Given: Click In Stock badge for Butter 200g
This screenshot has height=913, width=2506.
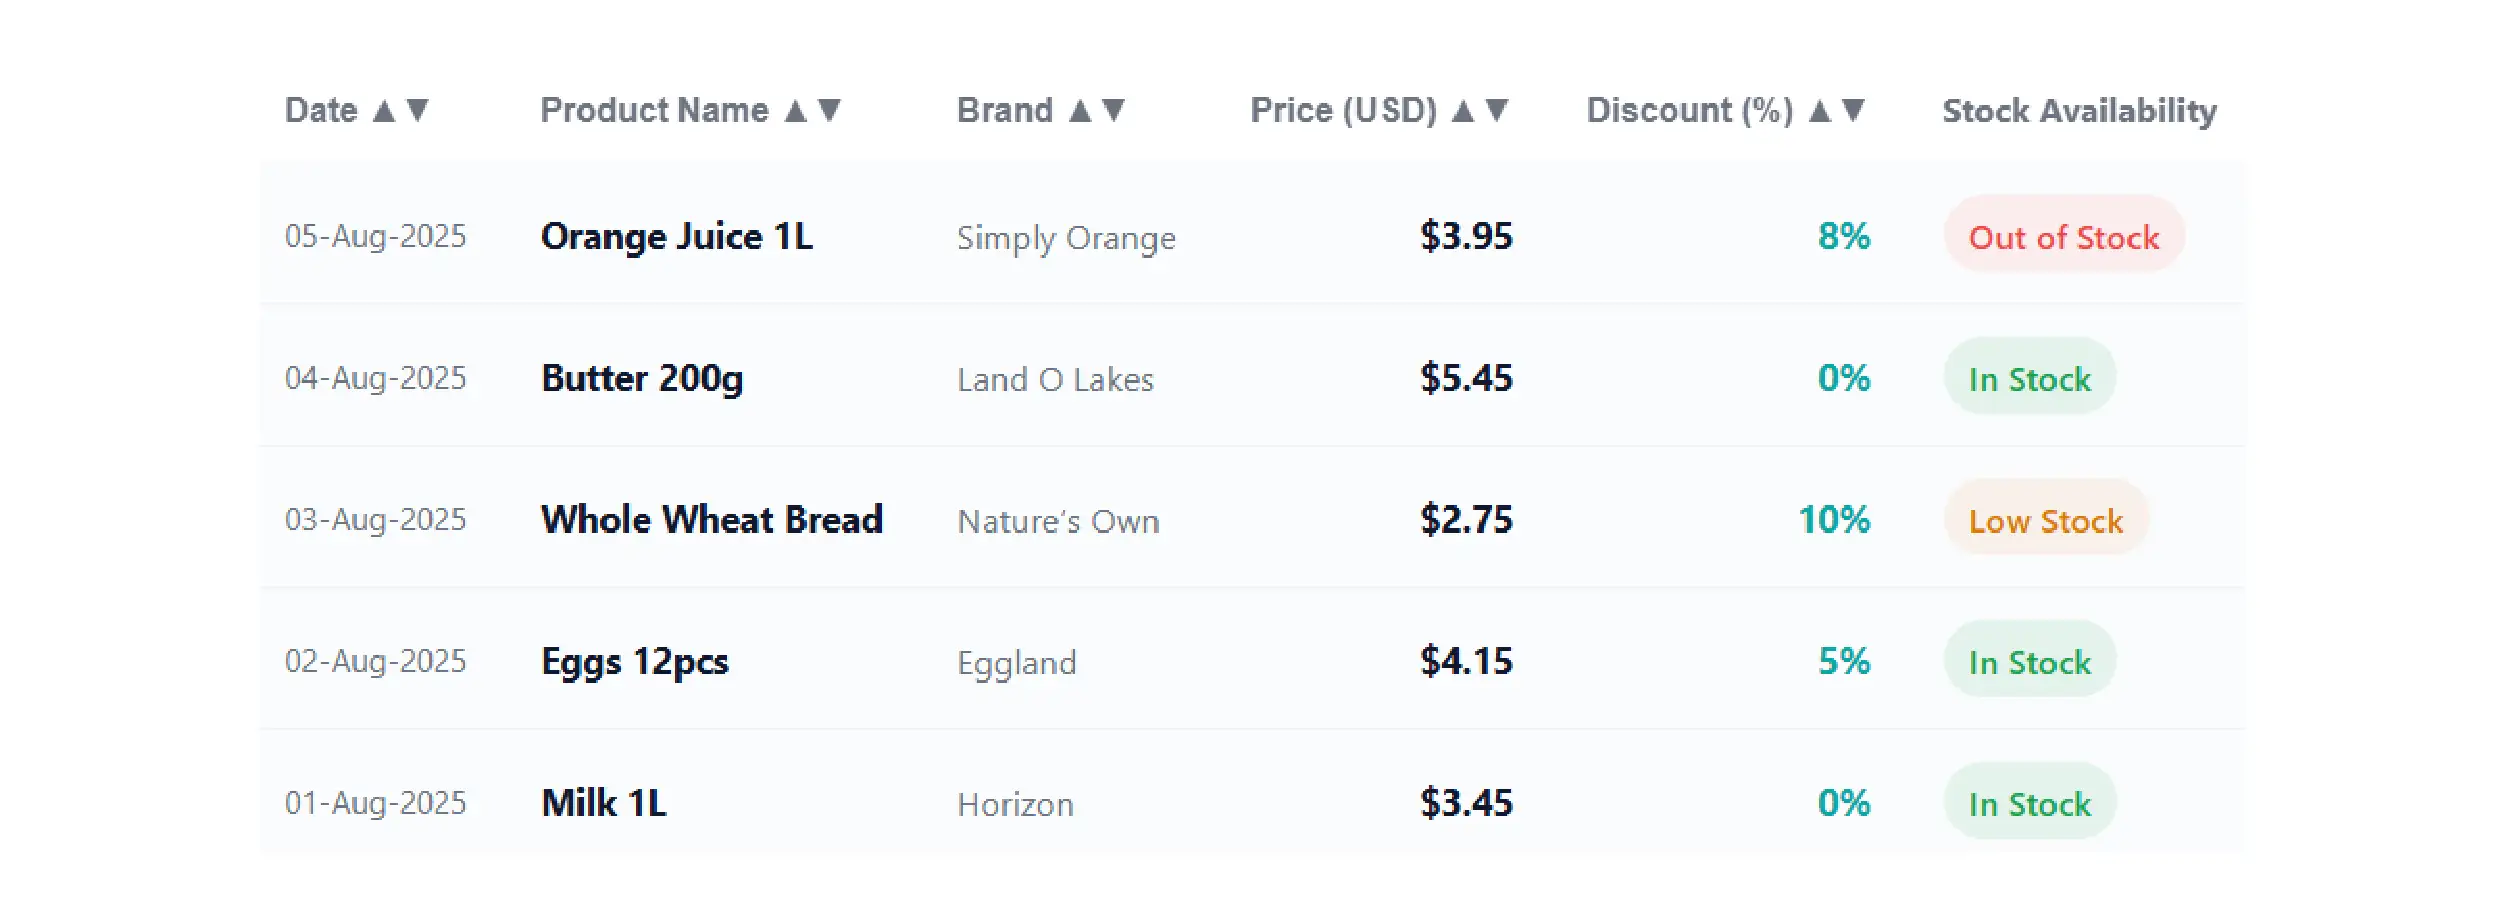Looking at the screenshot, I should 2030,379.
